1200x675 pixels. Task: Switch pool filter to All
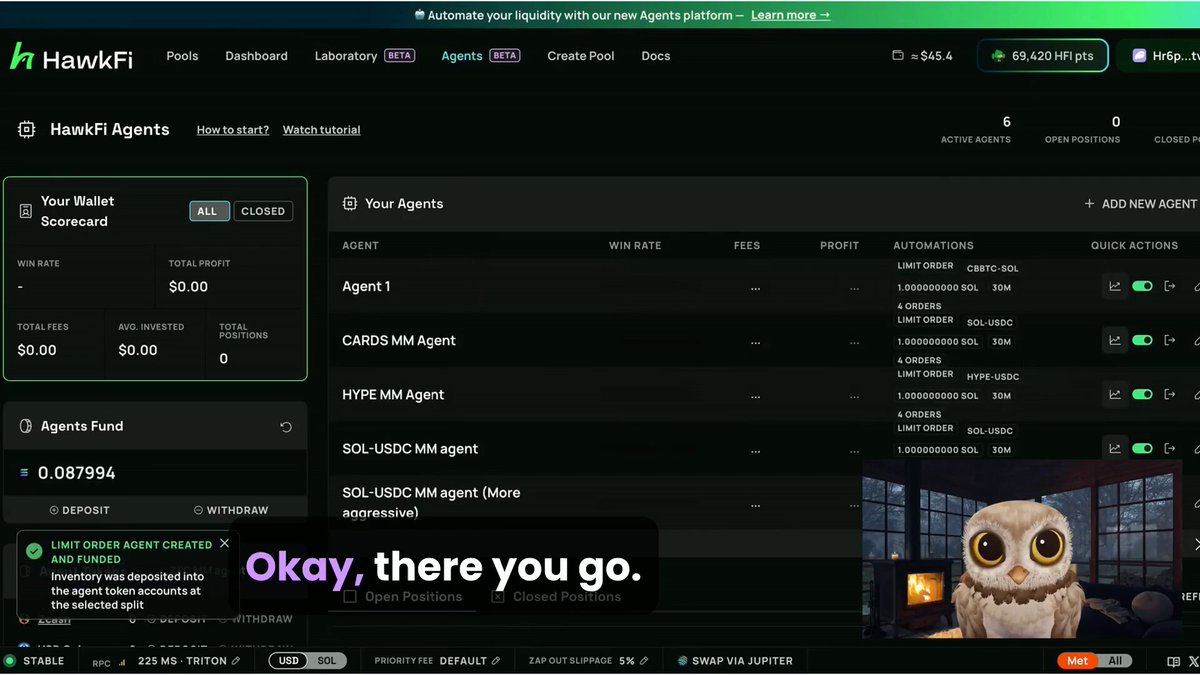pyautogui.click(x=1115, y=661)
